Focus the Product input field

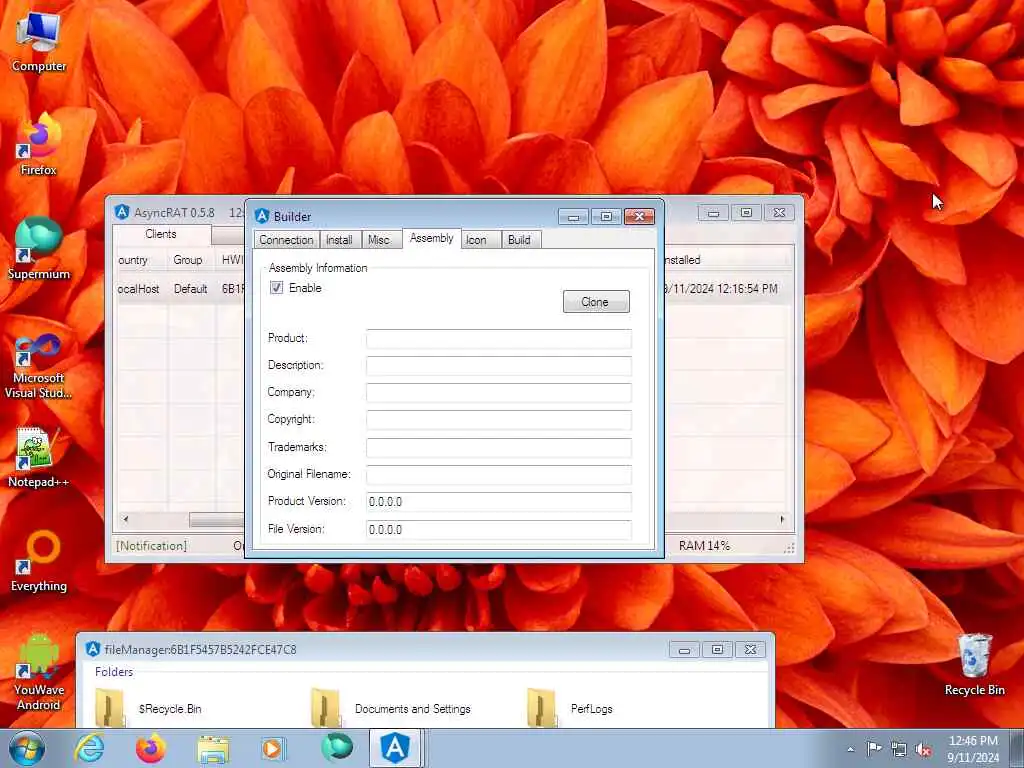[499, 338]
